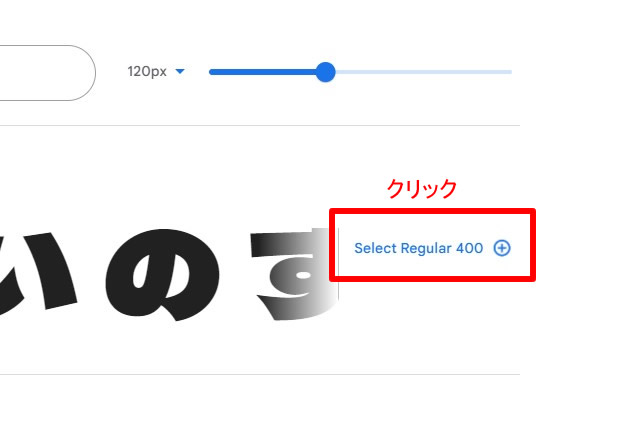Screen dimensions: 637x432
Task: Click the faded す character in the preview
Action: tap(293, 274)
